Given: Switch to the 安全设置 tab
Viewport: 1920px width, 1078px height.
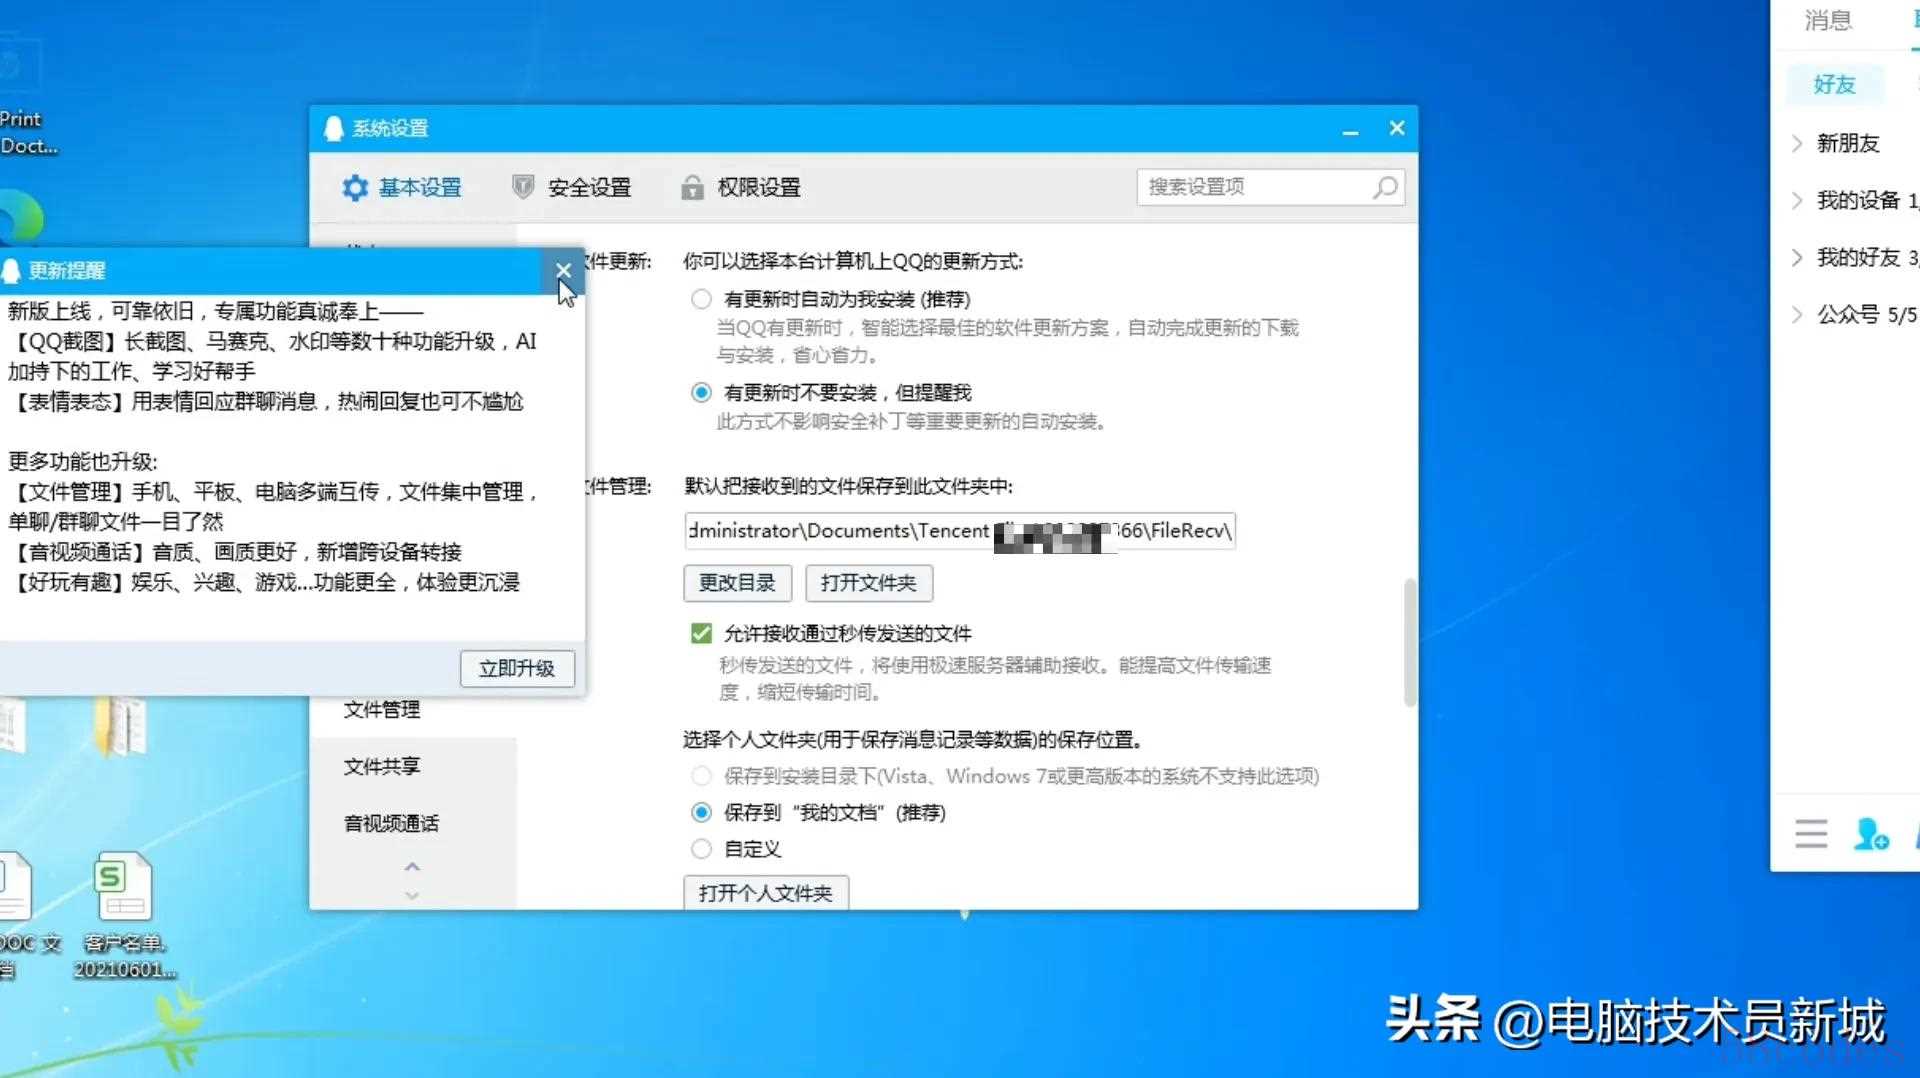Looking at the screenshot, I should 571,187.
